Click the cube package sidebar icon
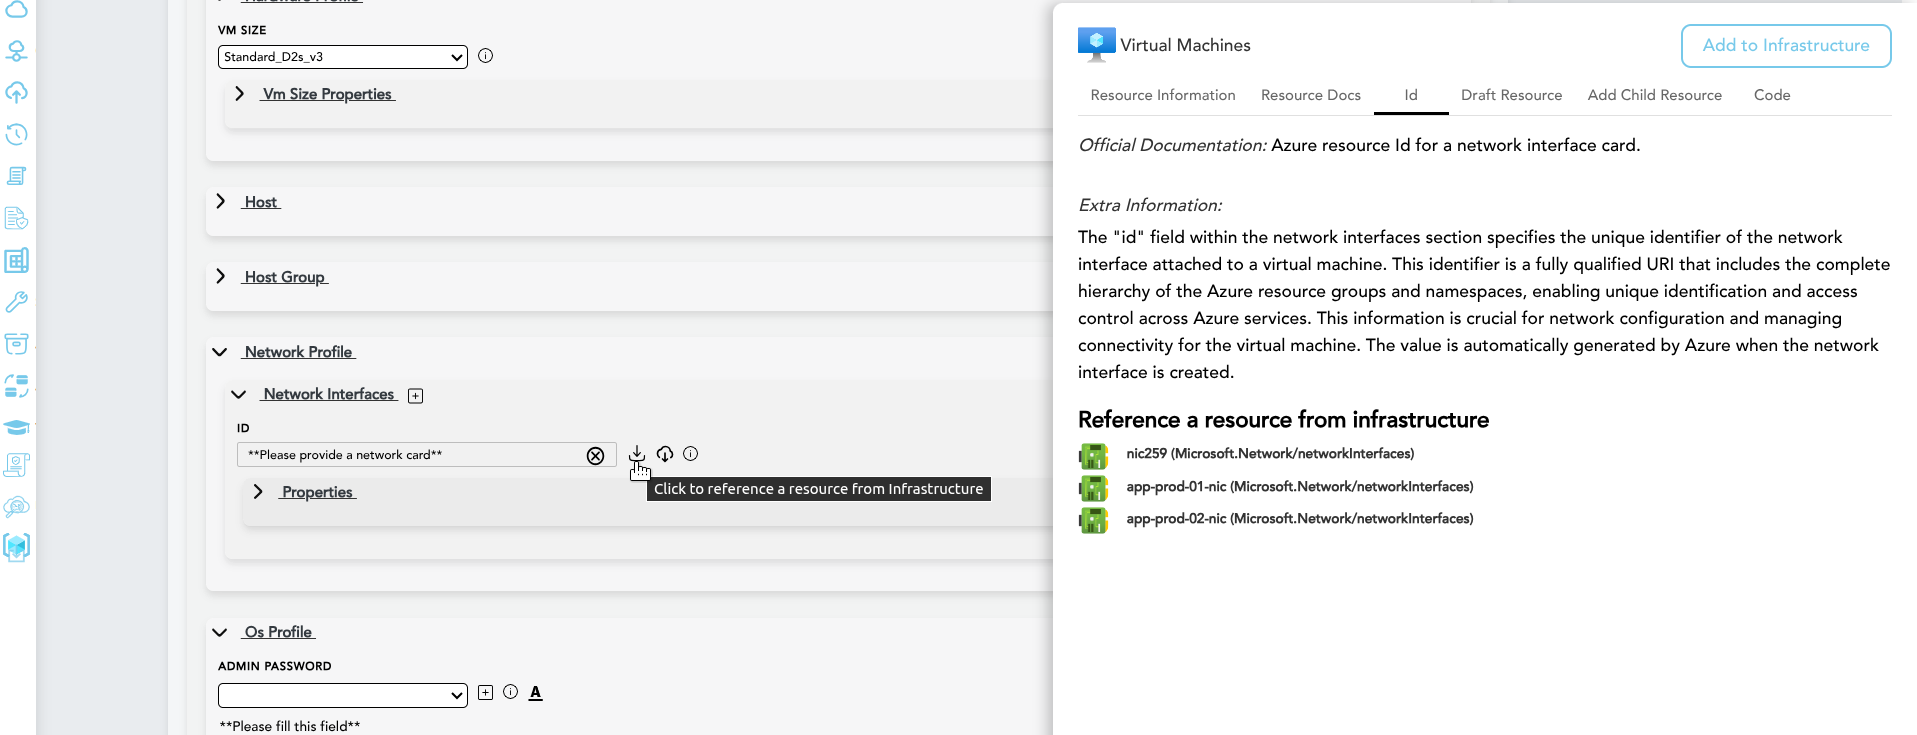The width and height of the screenshot is (1917, 735). point(16,547)
